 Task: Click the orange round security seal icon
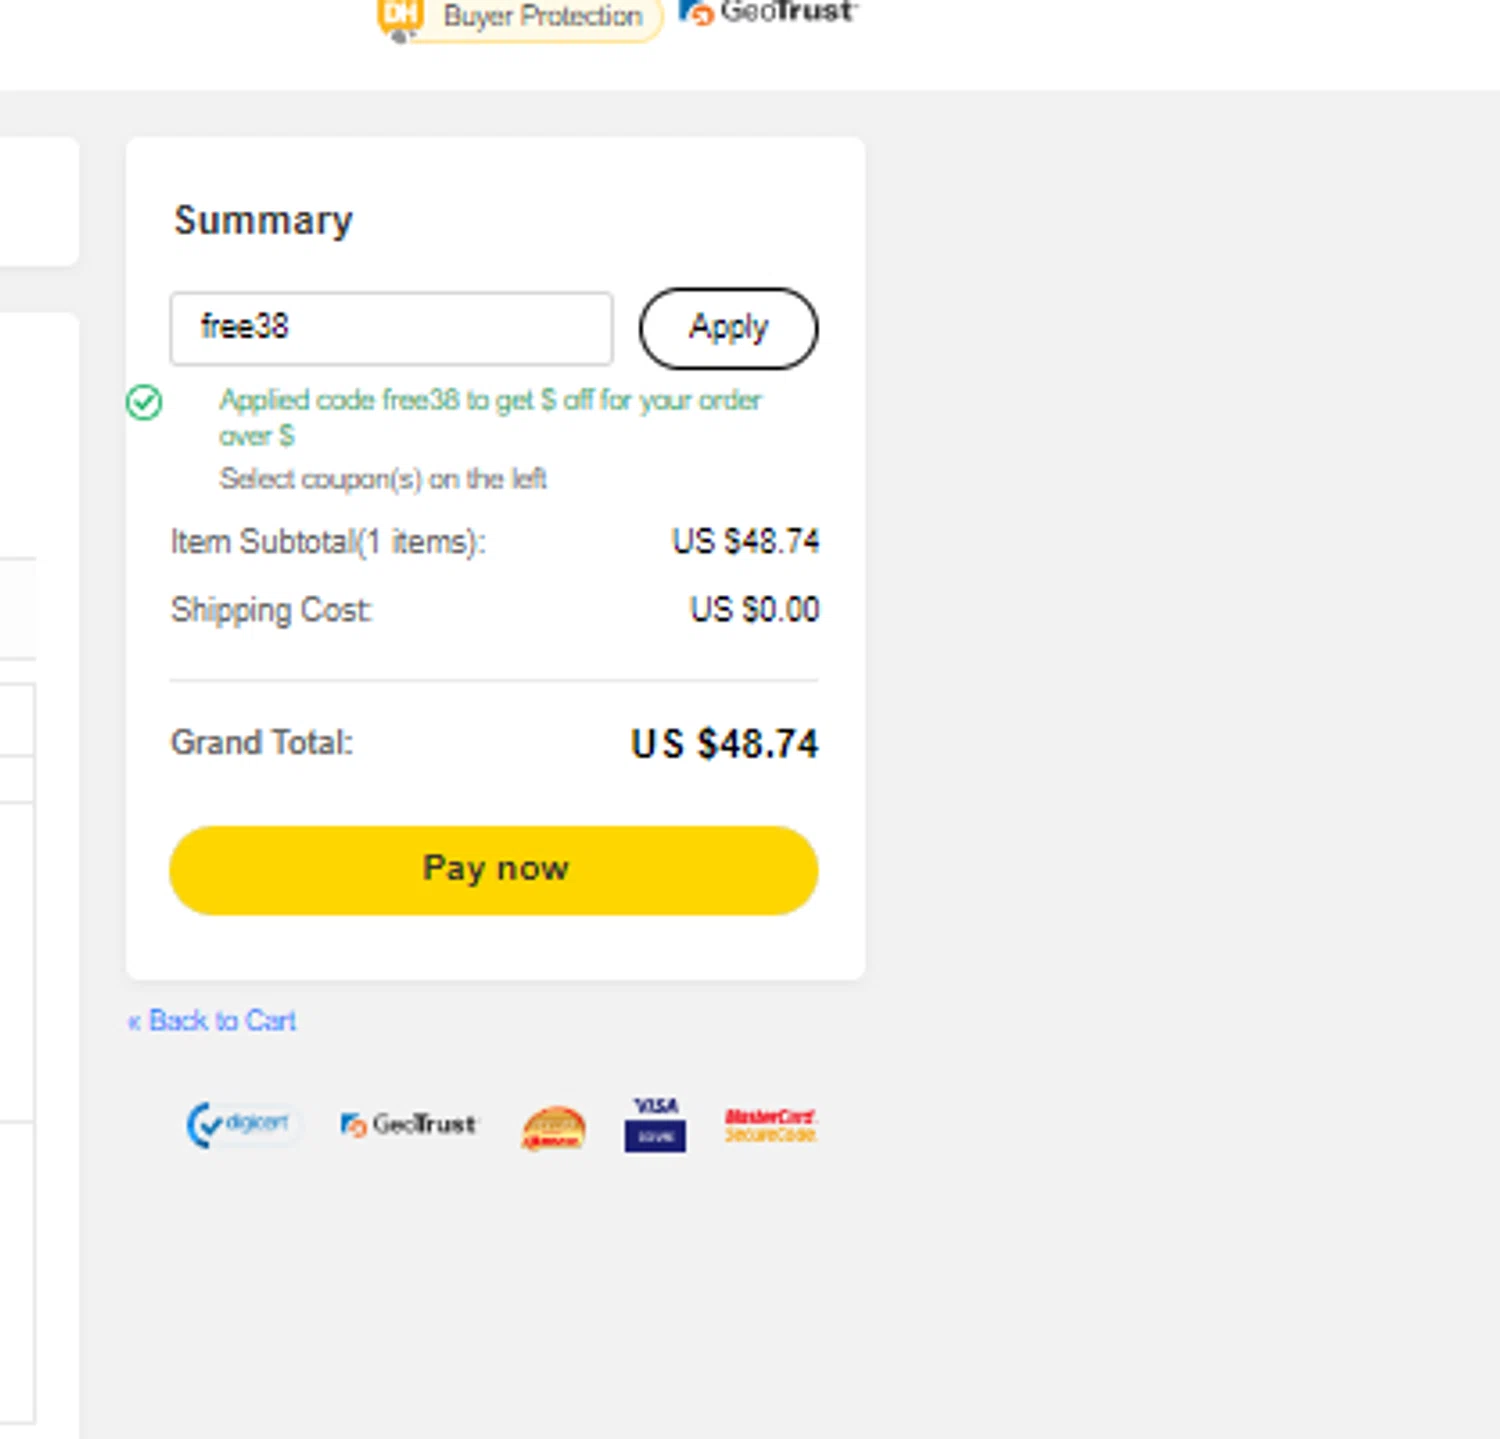click(x=553, y=1128)
